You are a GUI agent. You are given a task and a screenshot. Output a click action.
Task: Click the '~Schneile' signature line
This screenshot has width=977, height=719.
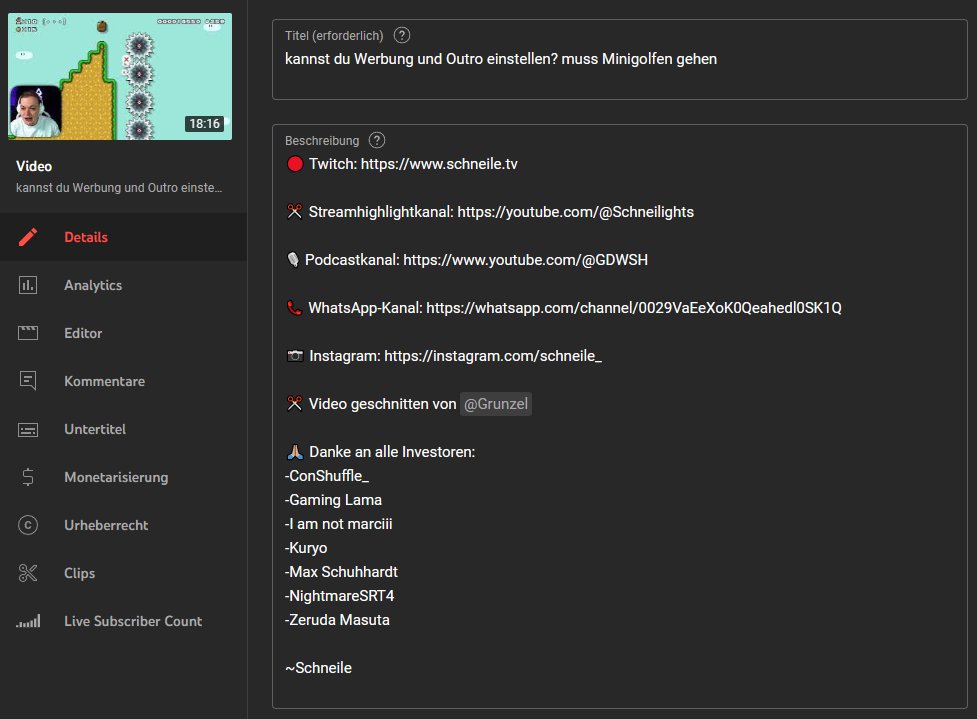click(x=318, y=668)
